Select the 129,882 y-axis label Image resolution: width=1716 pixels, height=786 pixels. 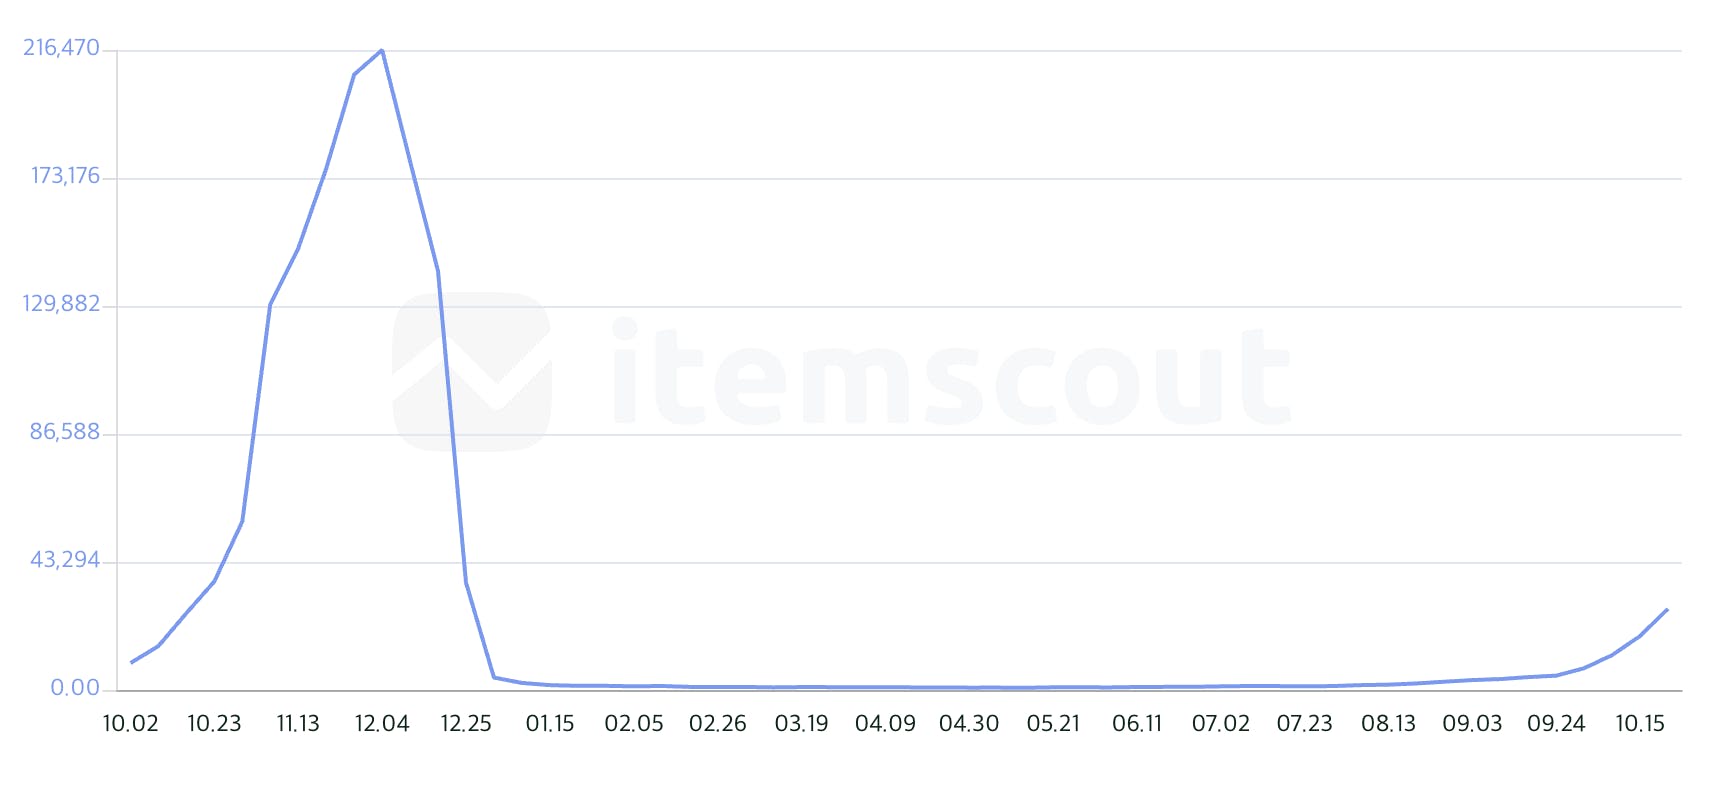point(62,304)
